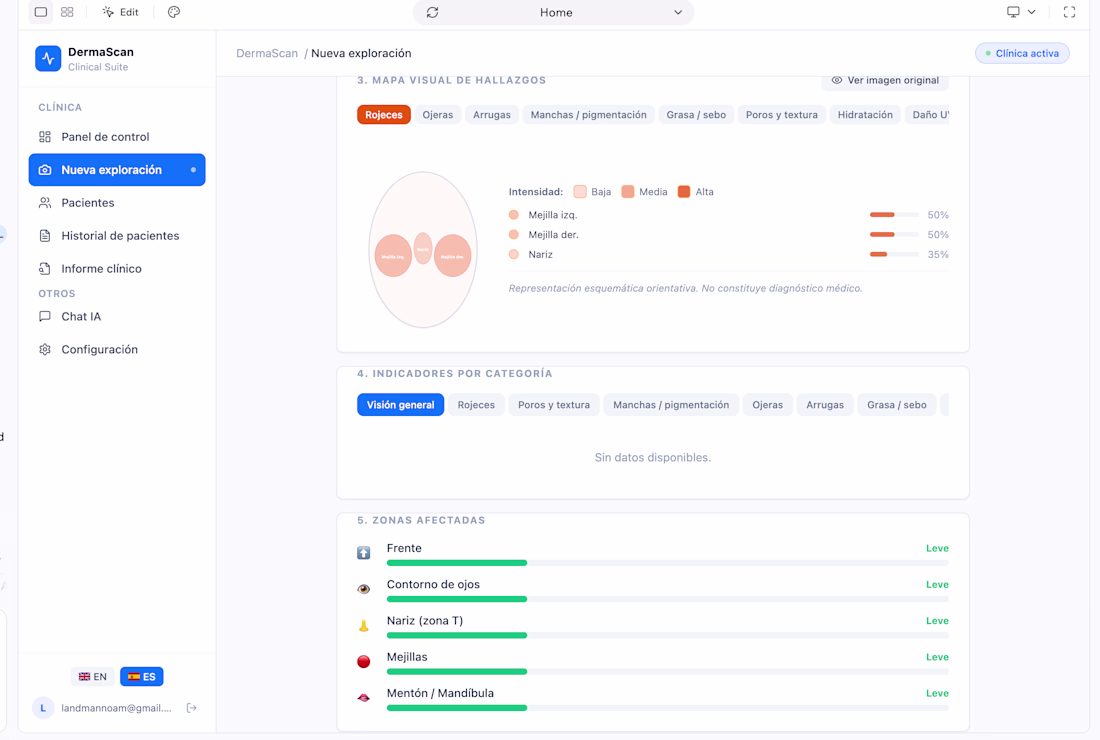This screenshot has height=740, width=1100.
Task: Click the Clínica activa status badge
Action: (x=1022, y=53)
